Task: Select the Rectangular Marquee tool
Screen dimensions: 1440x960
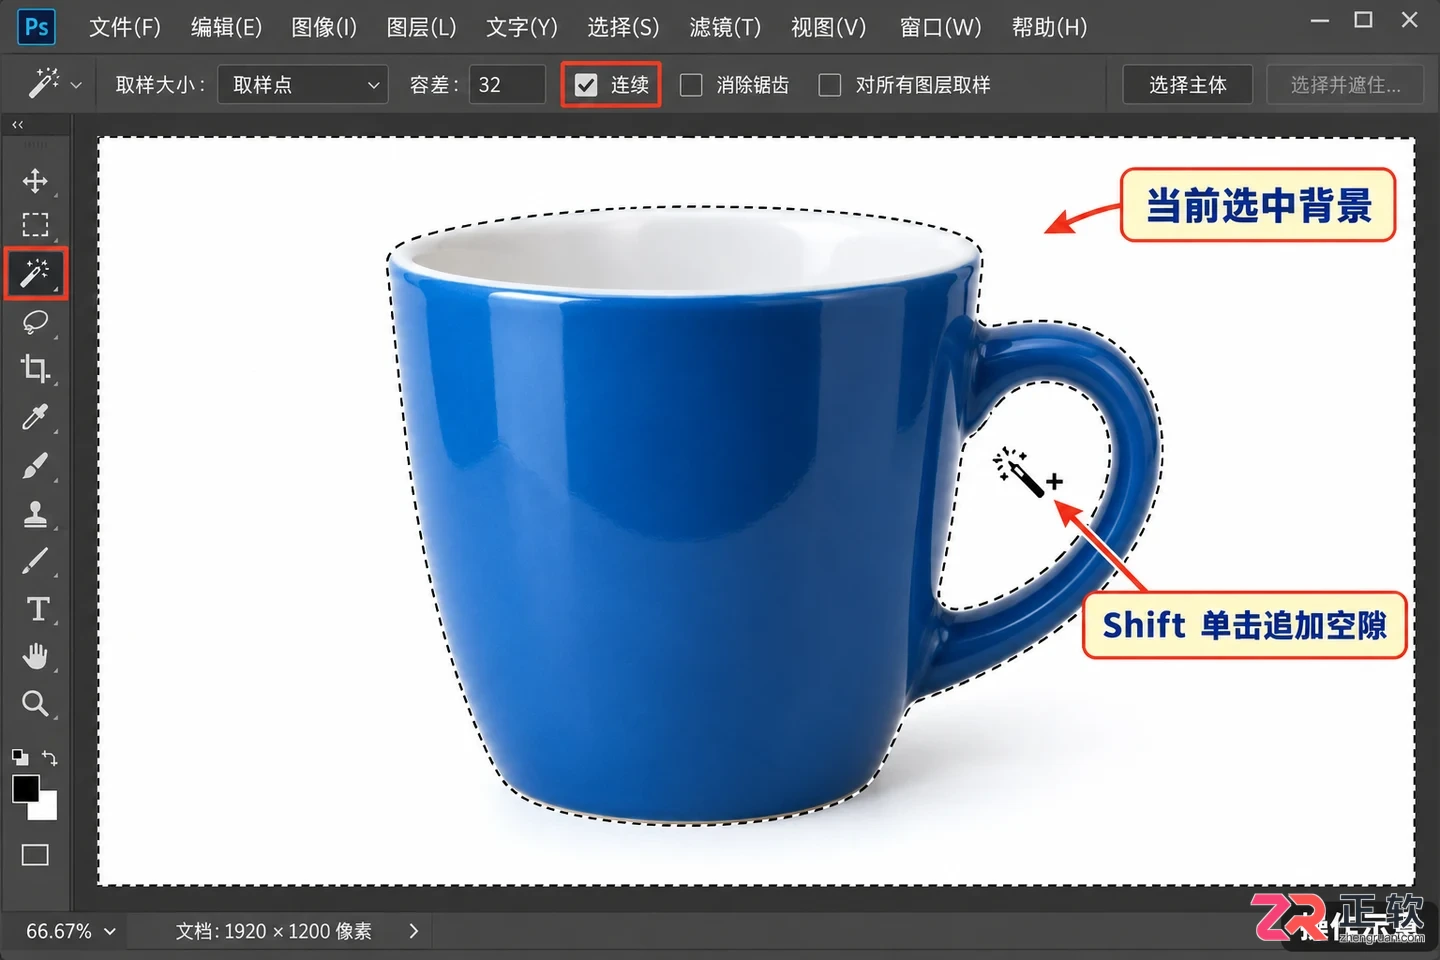Action: click(35, 225)
